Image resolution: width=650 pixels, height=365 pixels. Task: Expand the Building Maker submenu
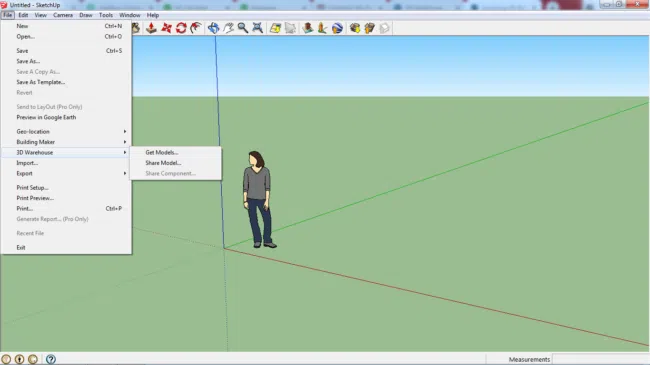pyautogui.click(x=66, y=142)
